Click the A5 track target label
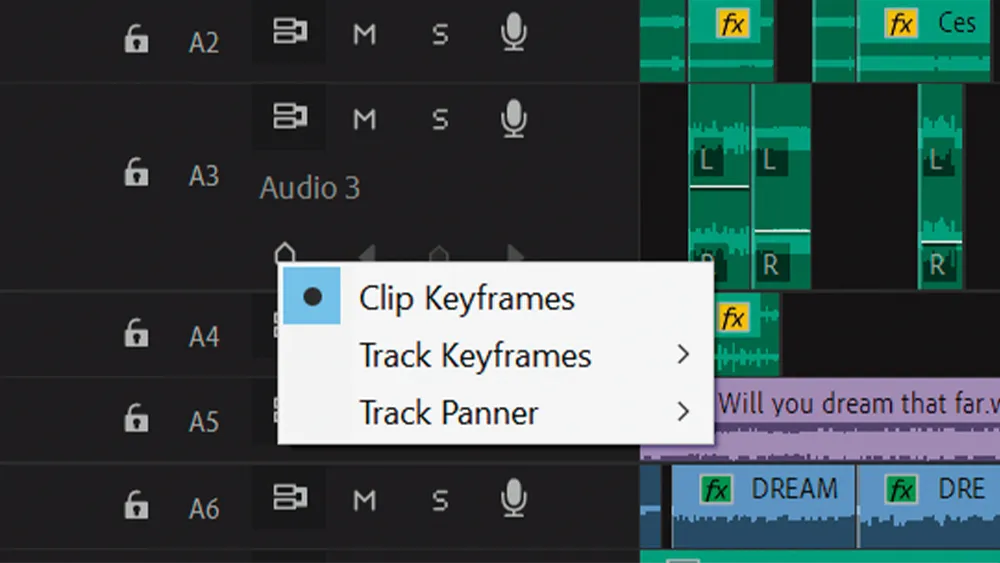1000x563 pixels. click(204, 421)
